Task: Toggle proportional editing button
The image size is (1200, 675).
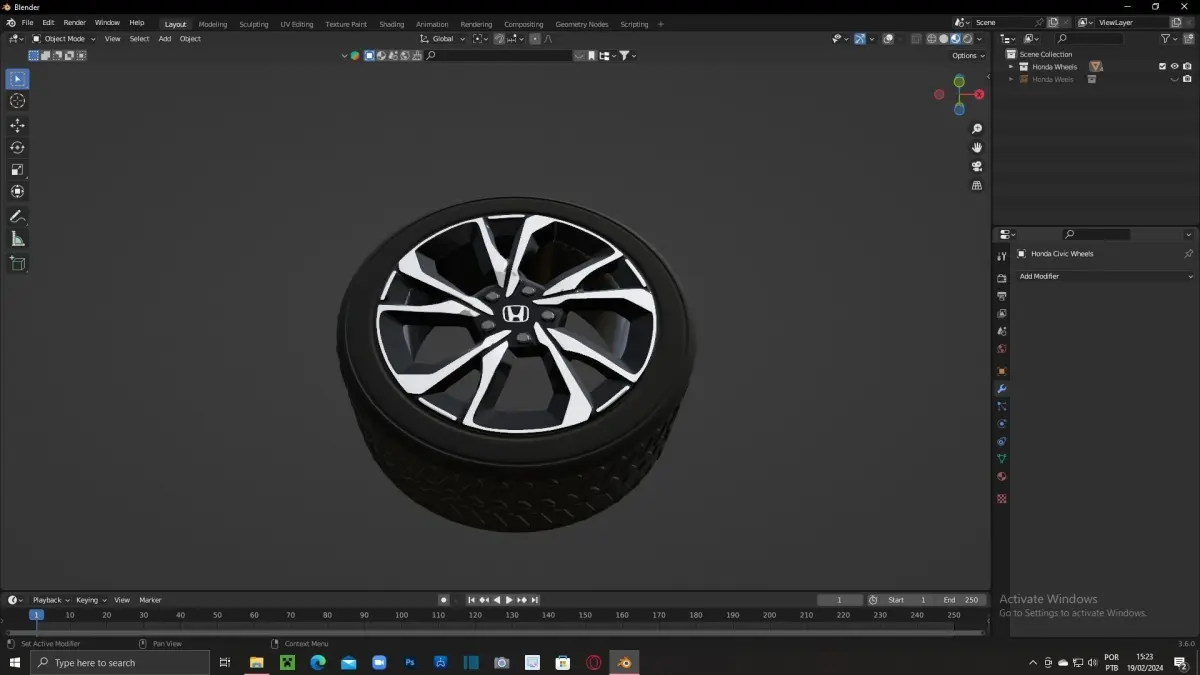Action: 534,39
